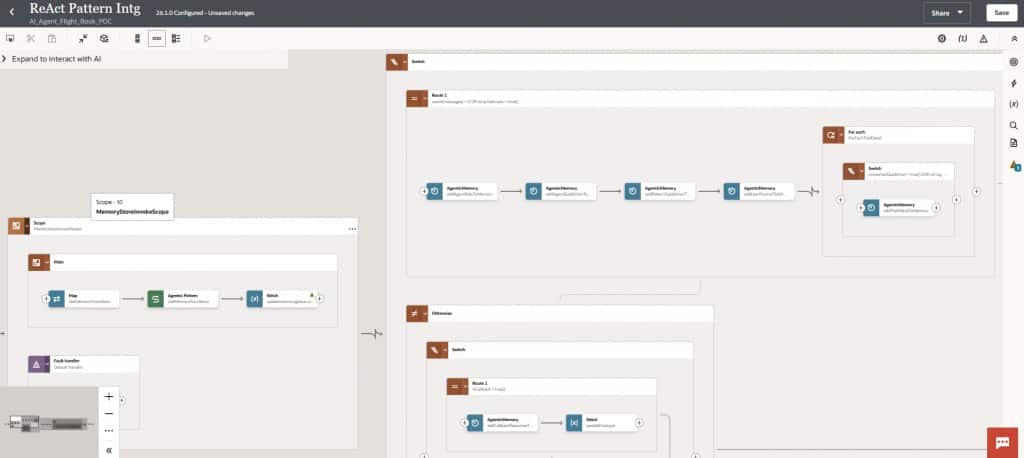Open the Primary info circle icon

coord(942,39)
